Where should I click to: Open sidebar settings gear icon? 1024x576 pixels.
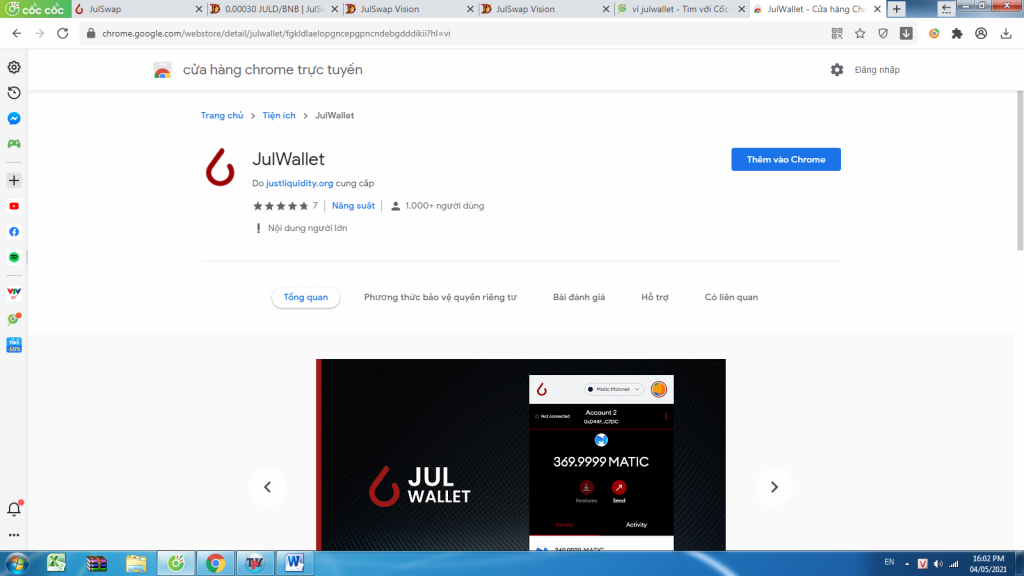[x=14, y=67]
